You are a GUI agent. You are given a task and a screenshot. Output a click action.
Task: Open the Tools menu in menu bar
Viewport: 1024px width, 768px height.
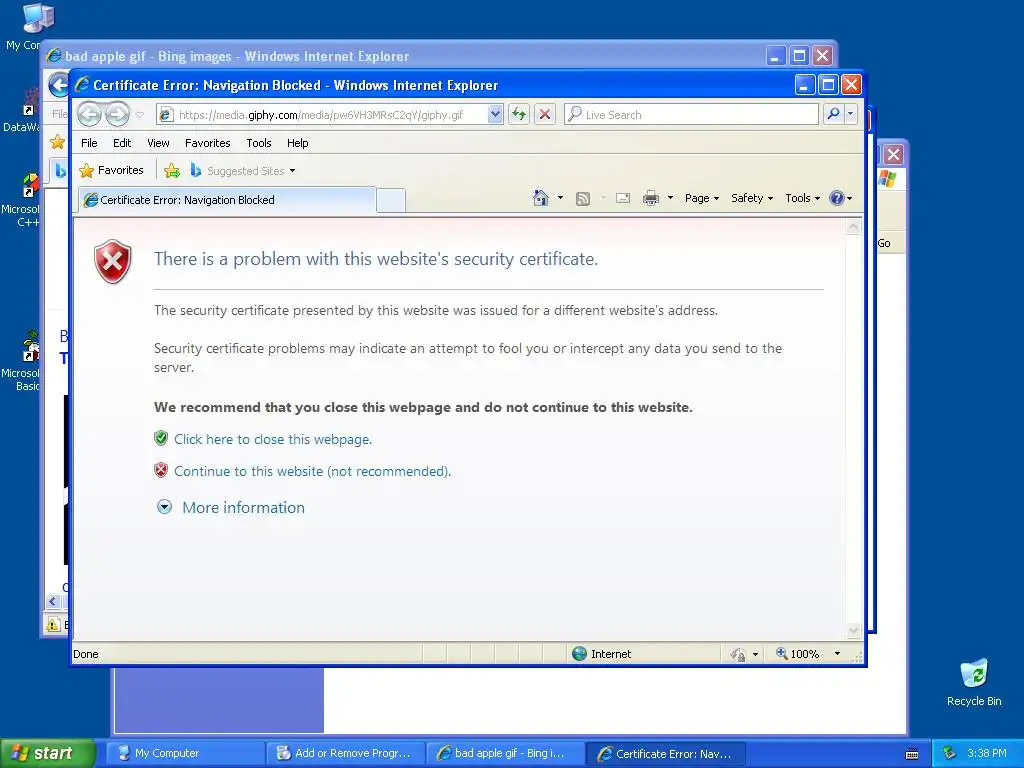click(259, 143)
